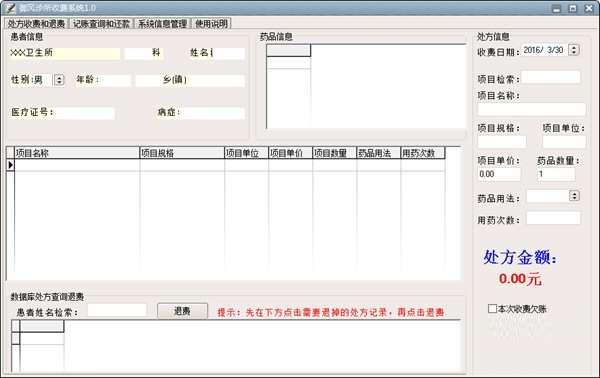Switch to the 使用说明 tab

click(x=212, y=24)
